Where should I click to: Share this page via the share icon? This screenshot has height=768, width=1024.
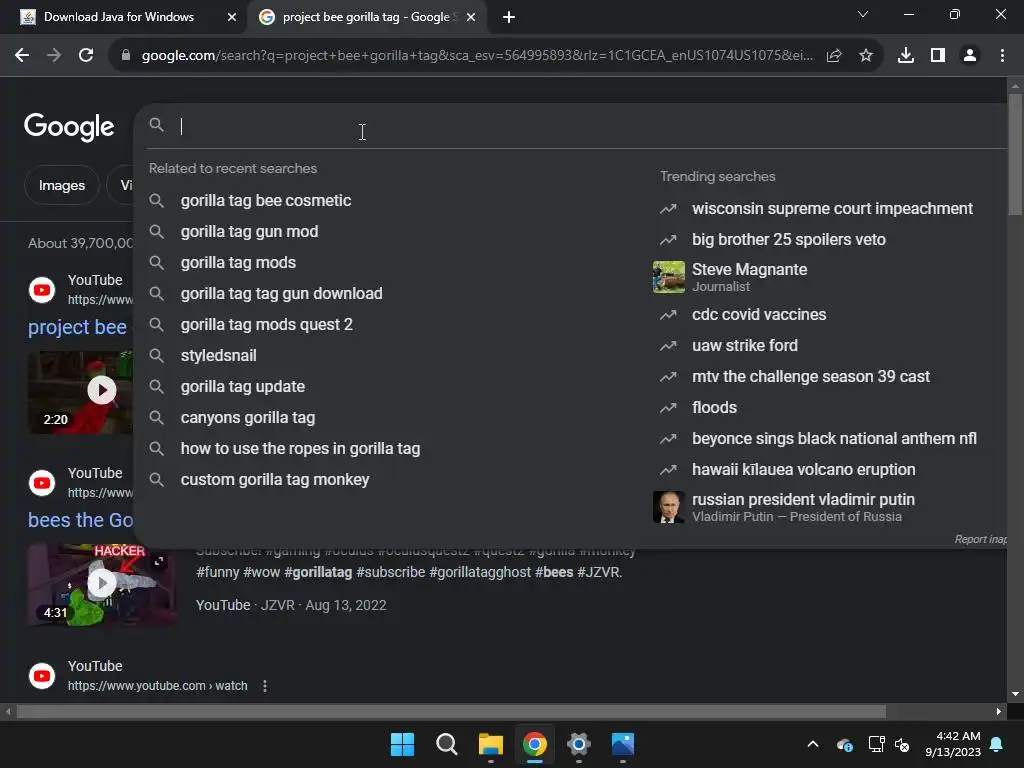[x=834, y=56]
